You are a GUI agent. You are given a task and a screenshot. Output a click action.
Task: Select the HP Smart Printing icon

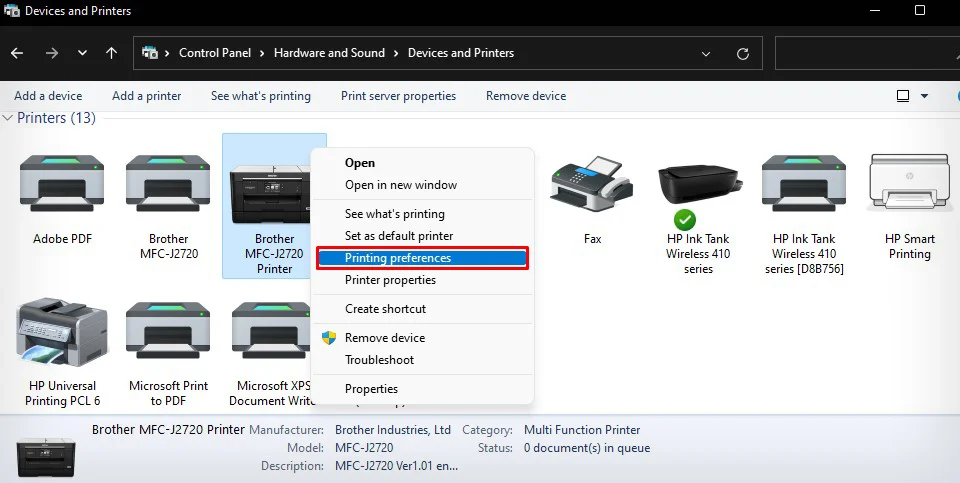[x=908, y=190]
